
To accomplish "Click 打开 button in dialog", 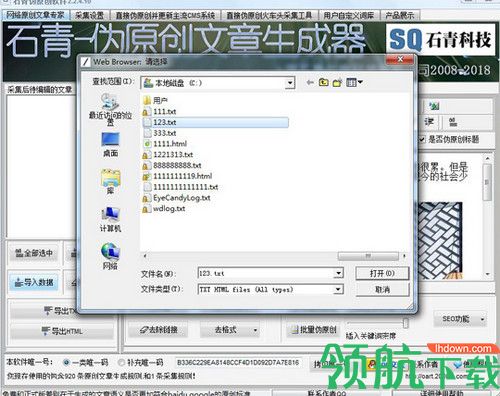I will point(382,273).
